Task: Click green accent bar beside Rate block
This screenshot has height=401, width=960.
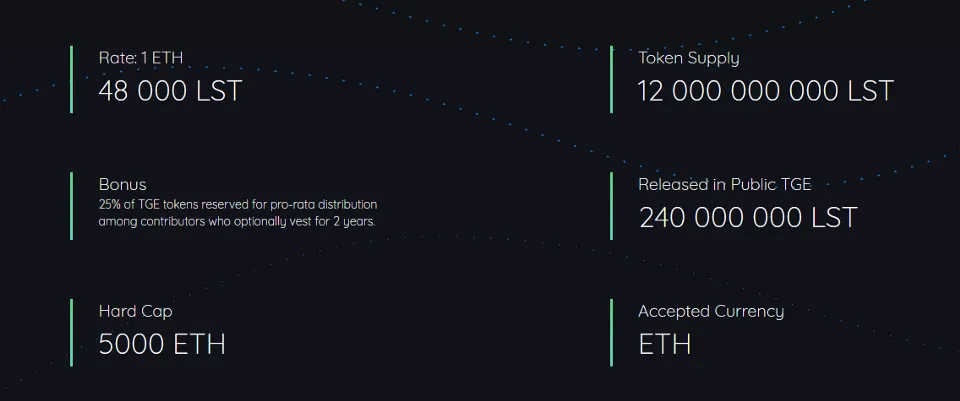Action: [x=72, y=79]
